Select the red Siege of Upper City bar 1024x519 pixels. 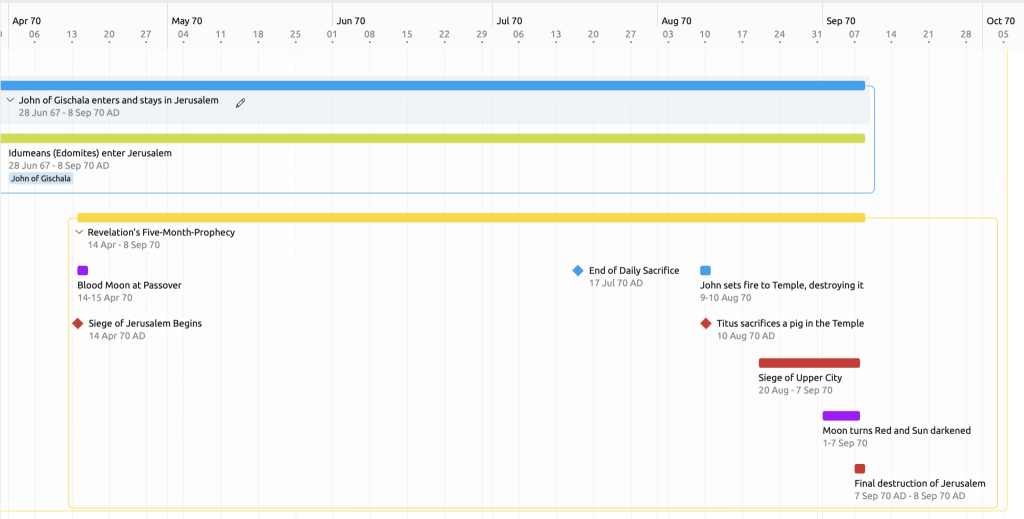coord(809,363)
